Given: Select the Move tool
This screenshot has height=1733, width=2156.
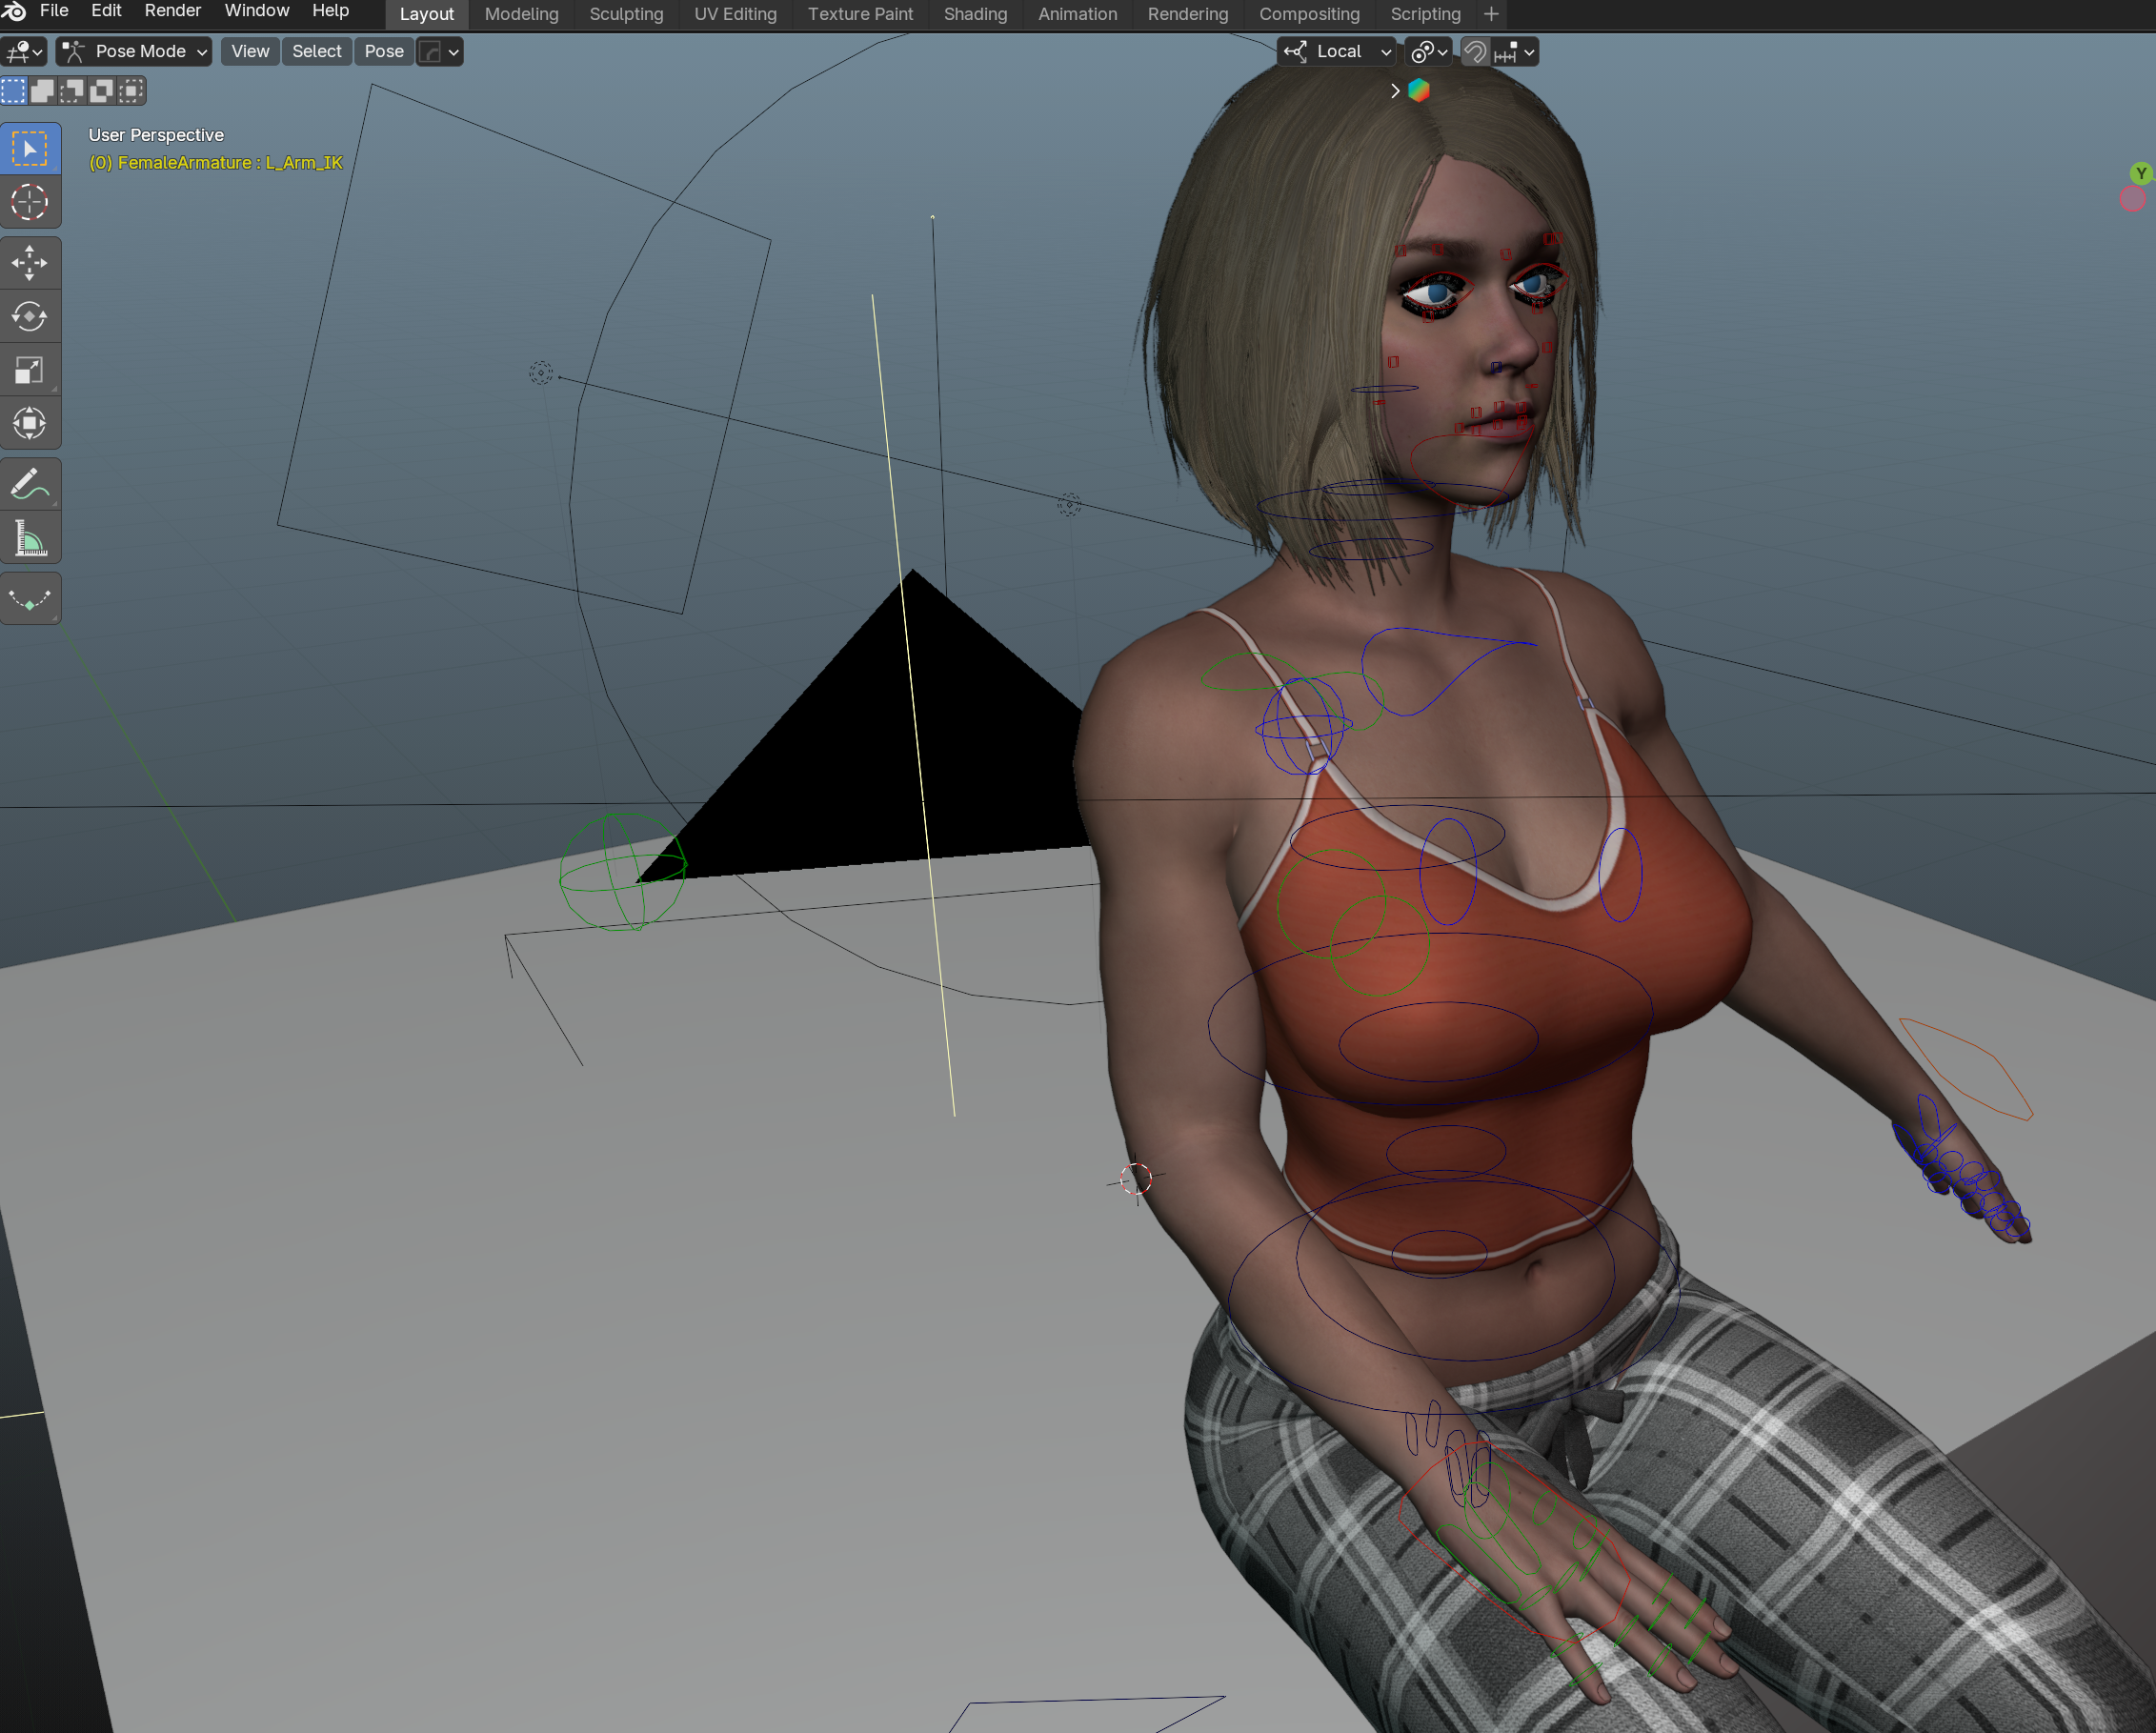Looking at the screenshot, I should click(x=30, y=263).
